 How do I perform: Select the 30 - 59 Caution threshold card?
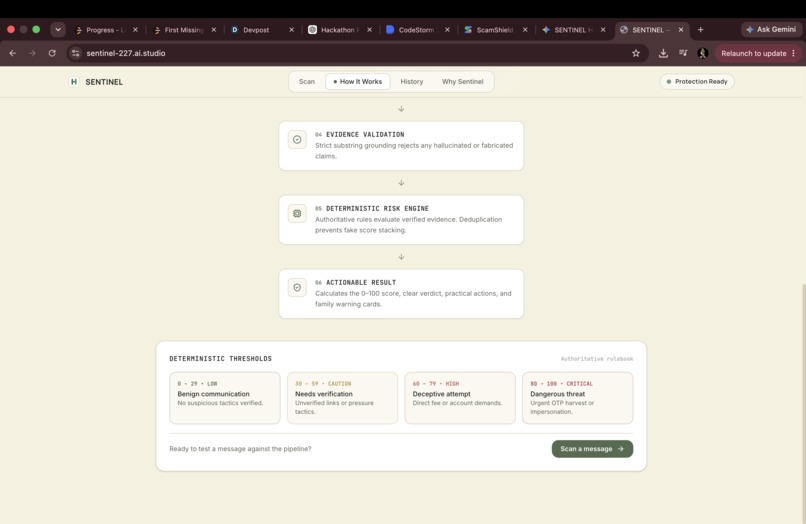click(342, 398)
